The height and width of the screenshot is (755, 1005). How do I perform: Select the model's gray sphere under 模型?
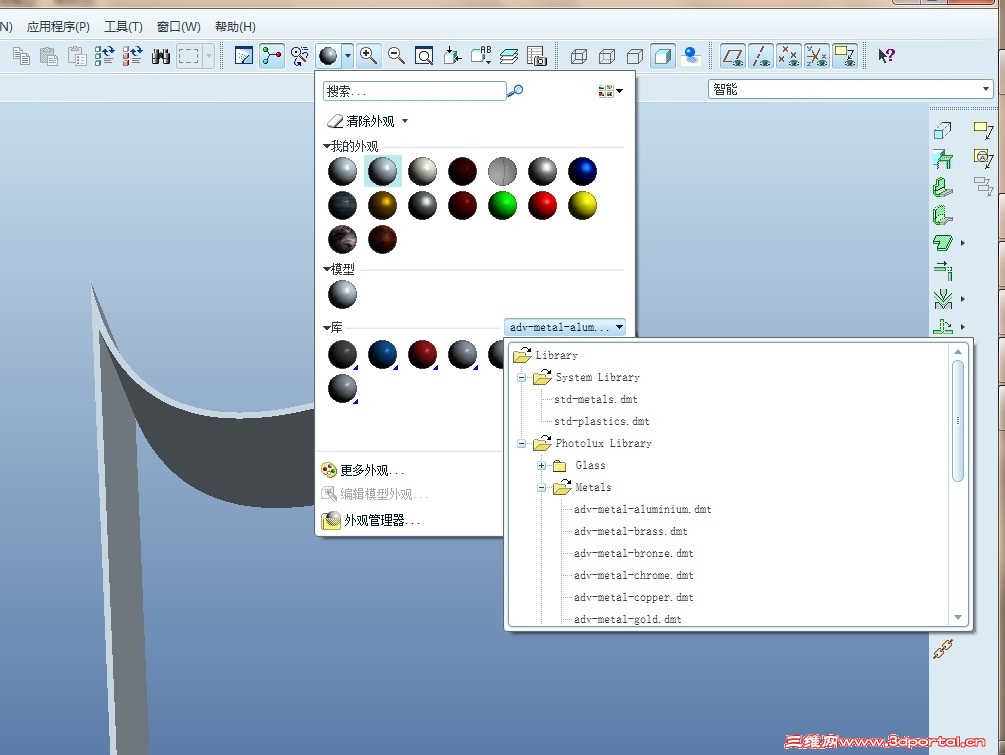[342, 295]
